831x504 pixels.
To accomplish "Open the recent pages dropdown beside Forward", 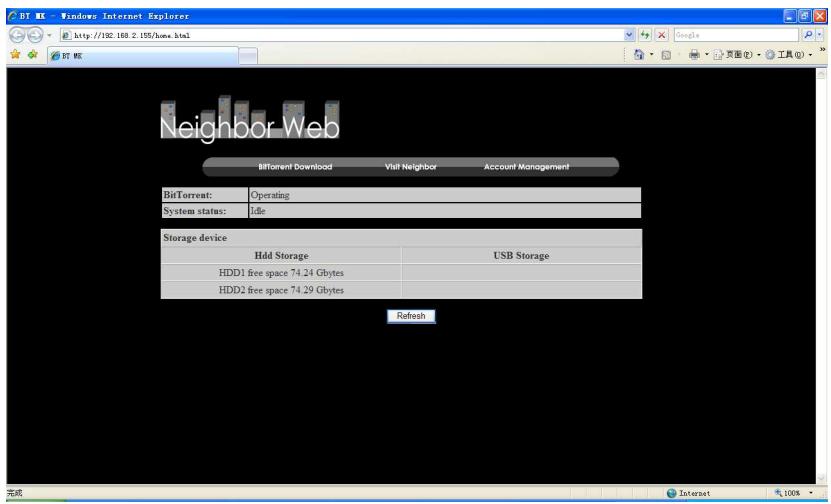I will pyautogui.click(x=49, y=36).
